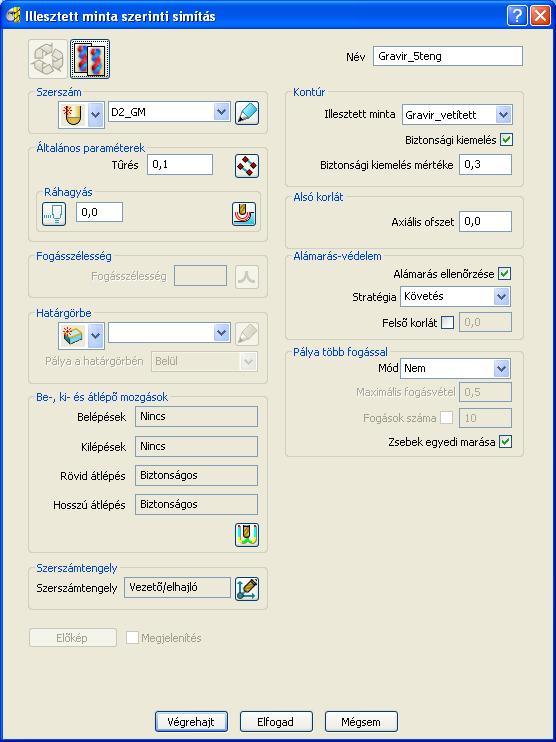Click the boundary type icon under Határgörbe
This screenshot has height=742, width=556.
click(73, 335)
